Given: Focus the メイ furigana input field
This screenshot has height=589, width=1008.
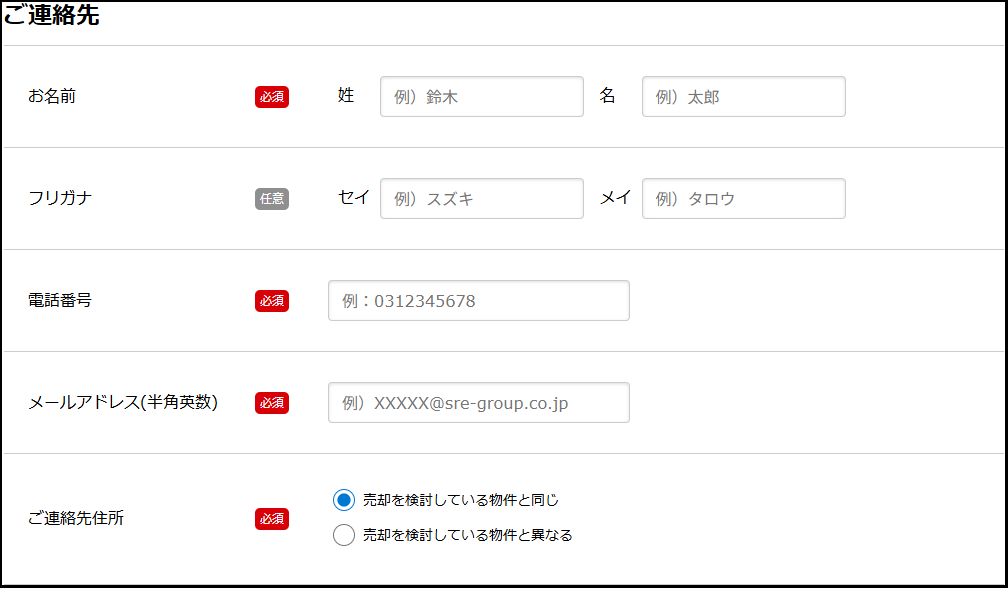Looking at the screenshot, I should click(x=743, y=199).
